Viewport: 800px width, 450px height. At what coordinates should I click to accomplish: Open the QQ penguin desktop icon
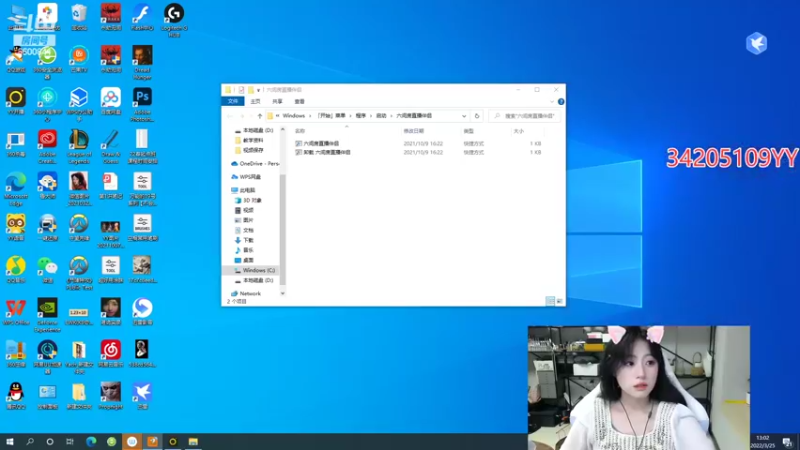coord(16,396)
